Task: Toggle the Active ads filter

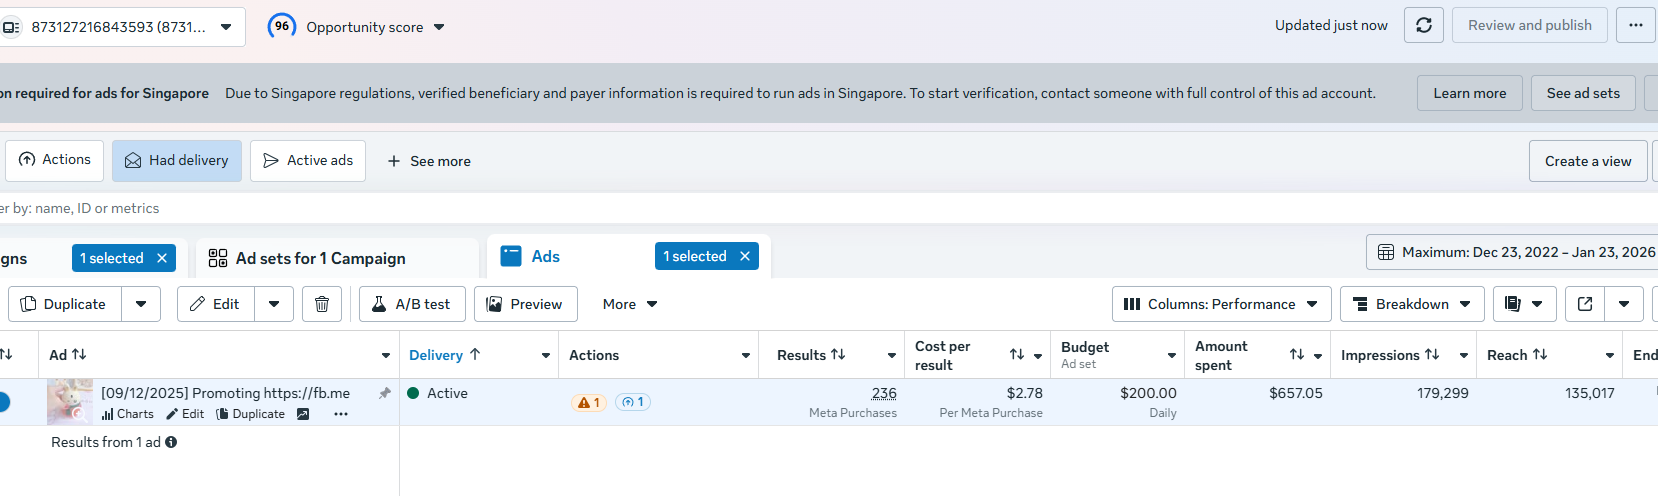Action: [x=308, y=161]
